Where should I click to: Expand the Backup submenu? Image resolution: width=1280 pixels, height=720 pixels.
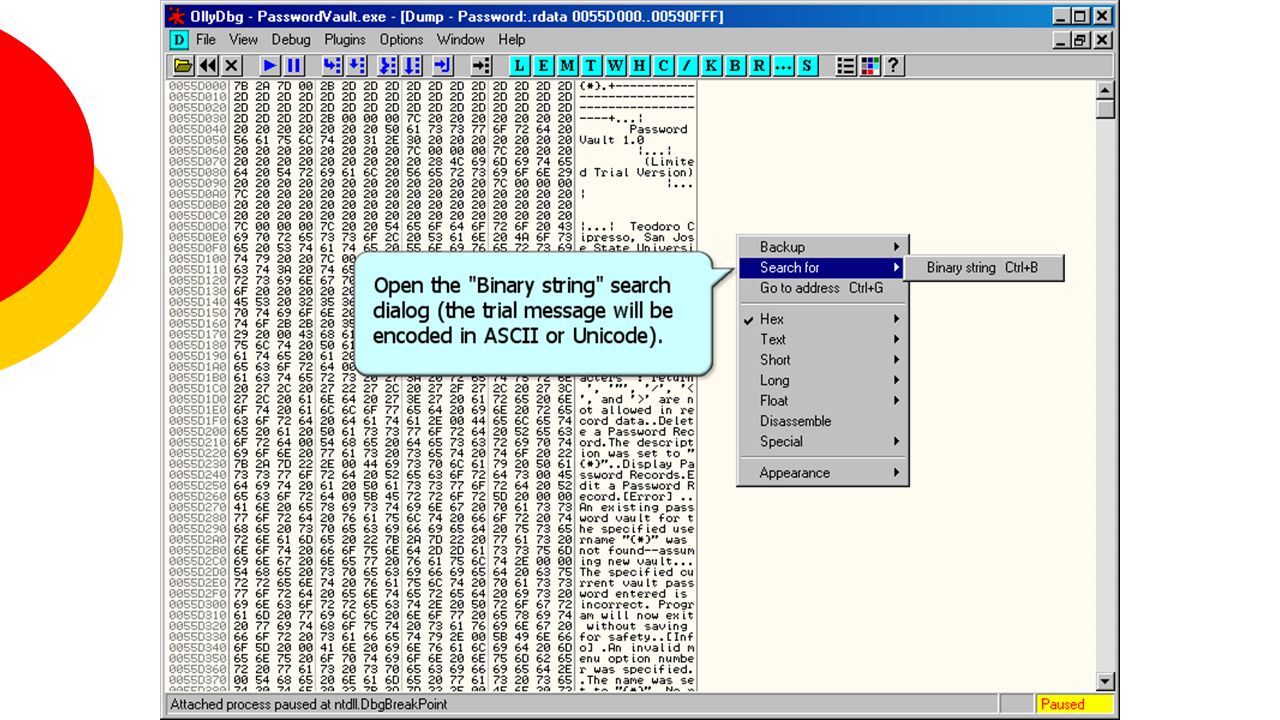tap(822, 247)
